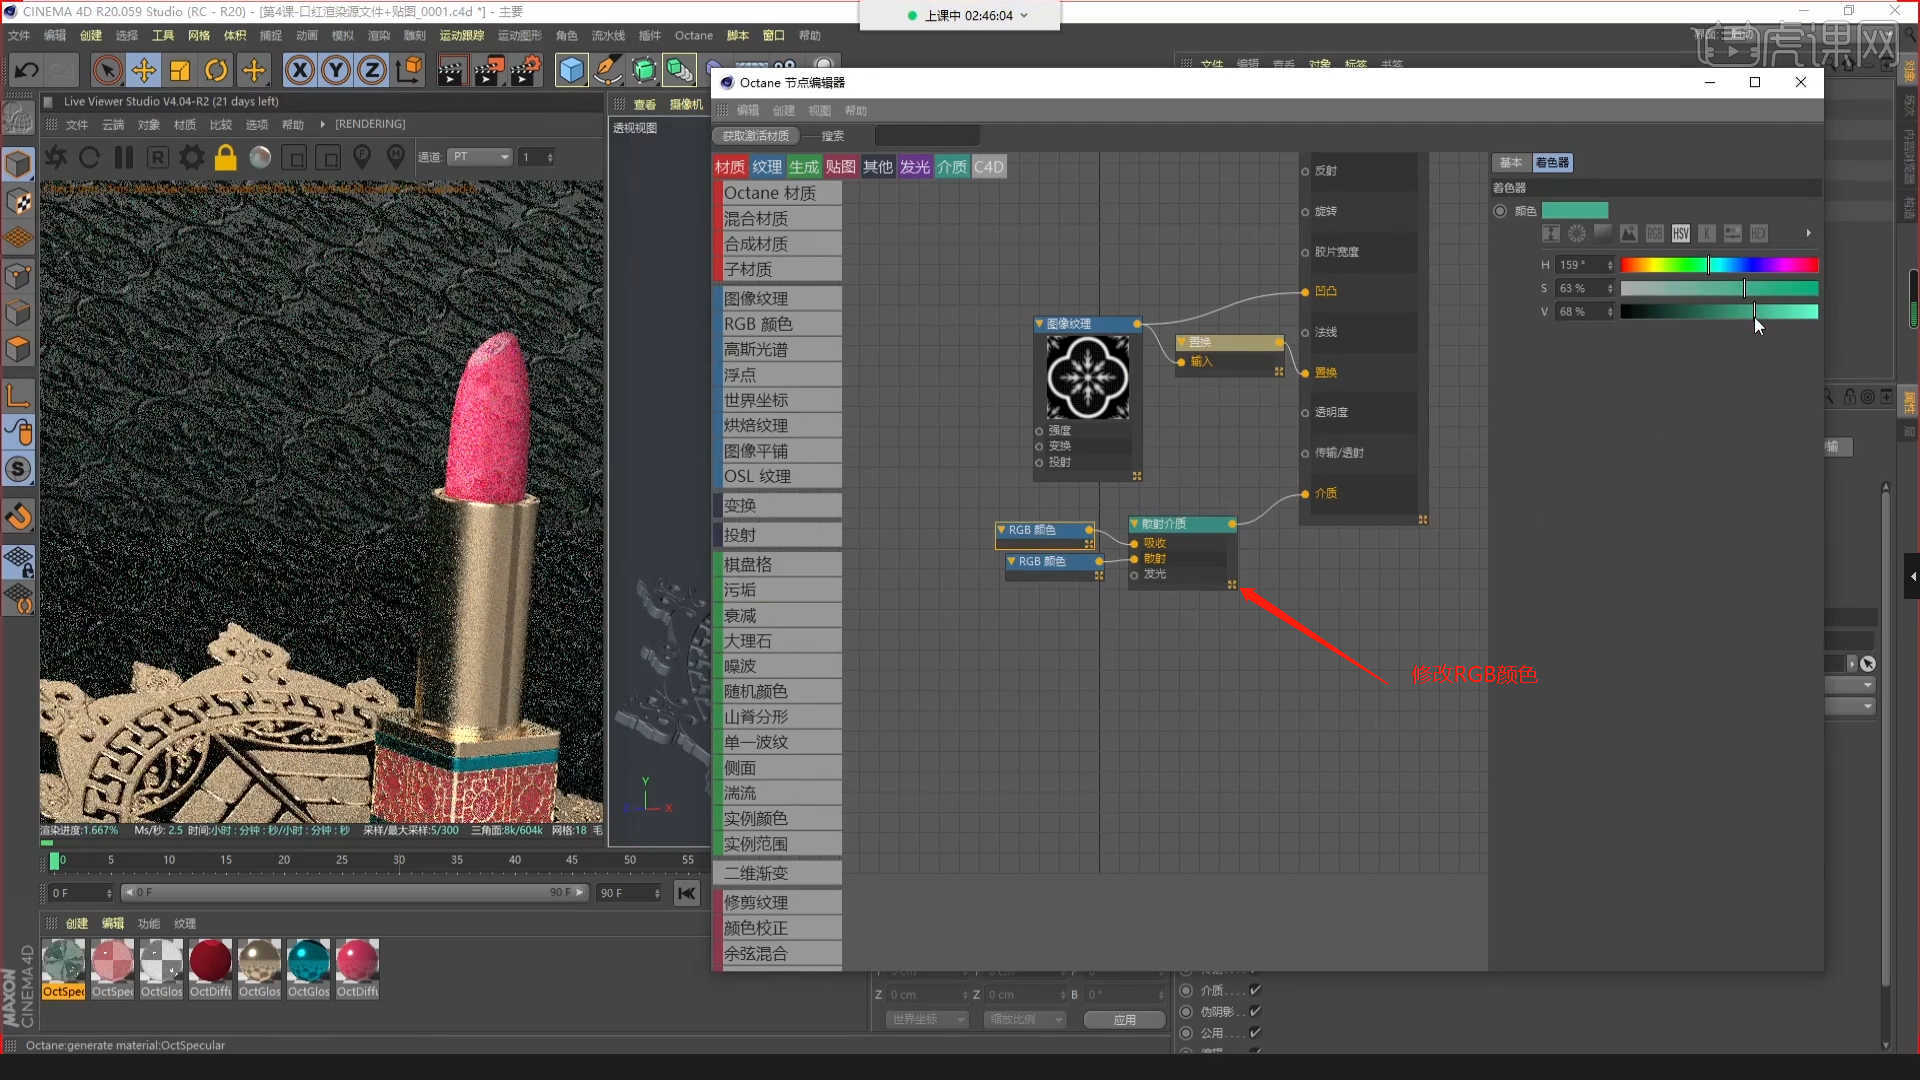Screen dimensions: 1920x1080
Task: Click the Render View clapperboard icon
Action: (x=451, y=70)
